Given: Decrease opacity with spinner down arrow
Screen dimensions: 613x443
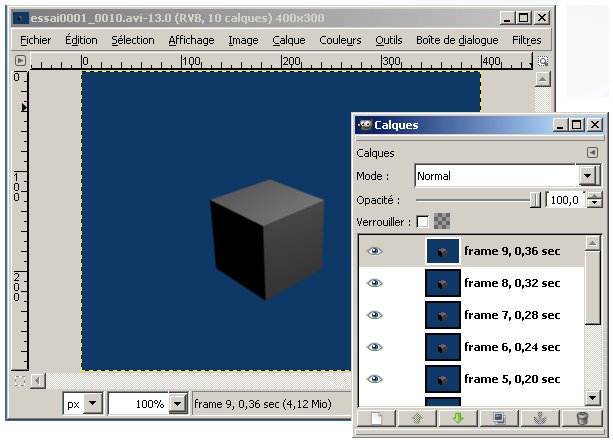Looking at the screenshot, I should tap(595, 204).
